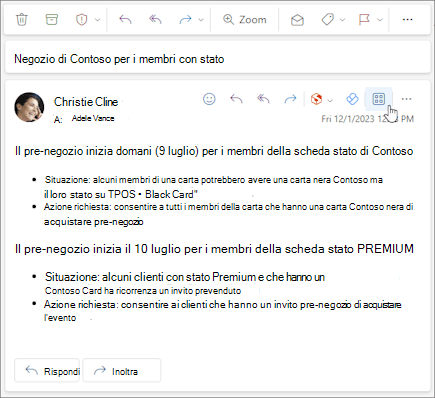Archive the email using the archive icon
Viewport: 435px width, 398px height.
[x=52, y=19]
